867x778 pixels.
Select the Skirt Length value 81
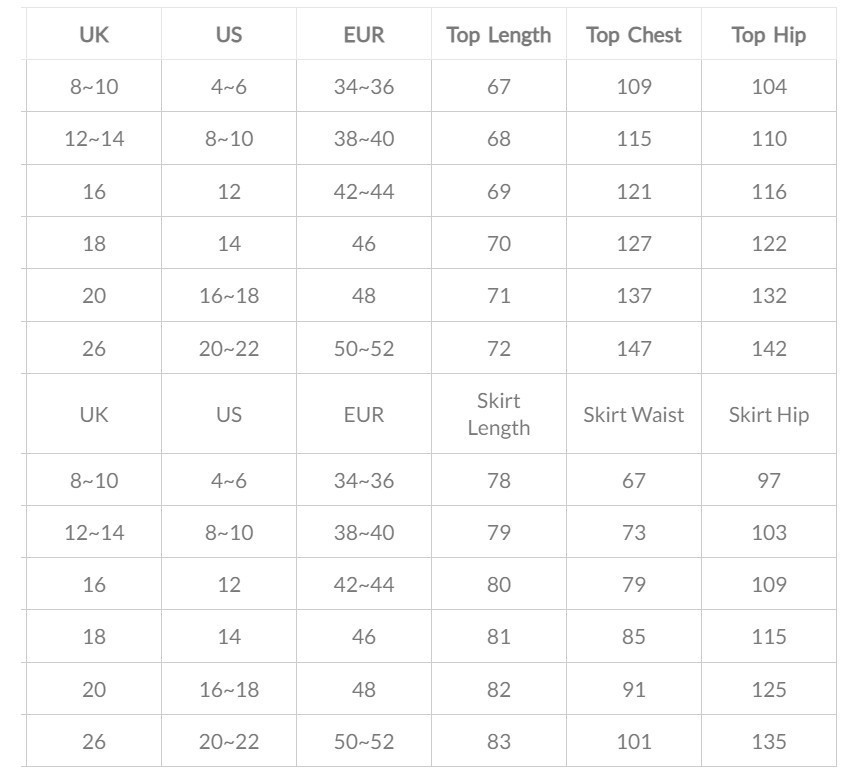coord(498,637)
